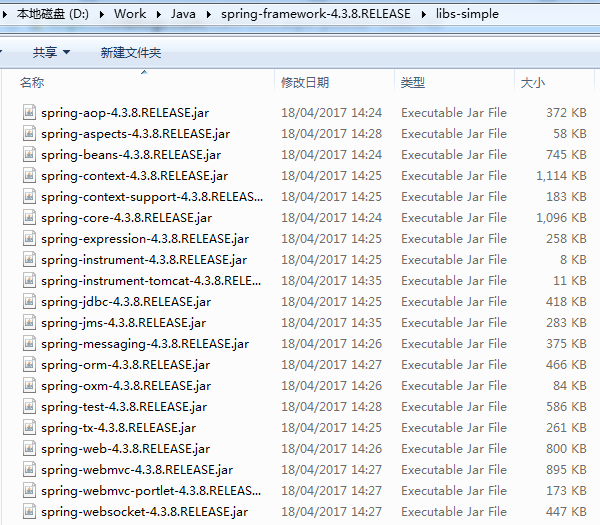This screenshot has width=600, height=525.
Task: Select spring-tx-4.3.8.RELEASE.jar file name
Action: [119, 428]
